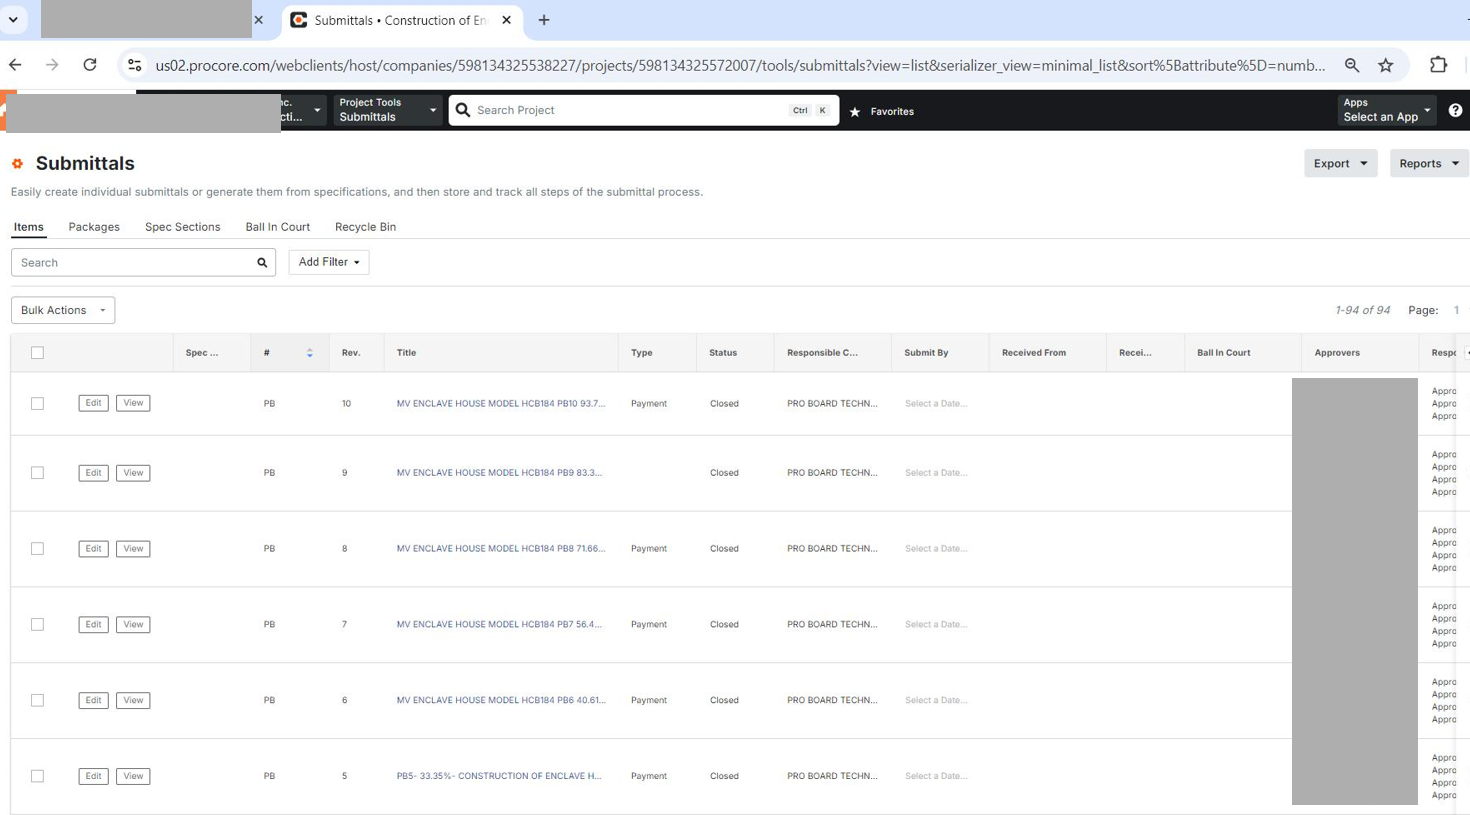Click Edit for the PB5 submittal
This screenshot has height=815, width=1470.
(93, 777)
